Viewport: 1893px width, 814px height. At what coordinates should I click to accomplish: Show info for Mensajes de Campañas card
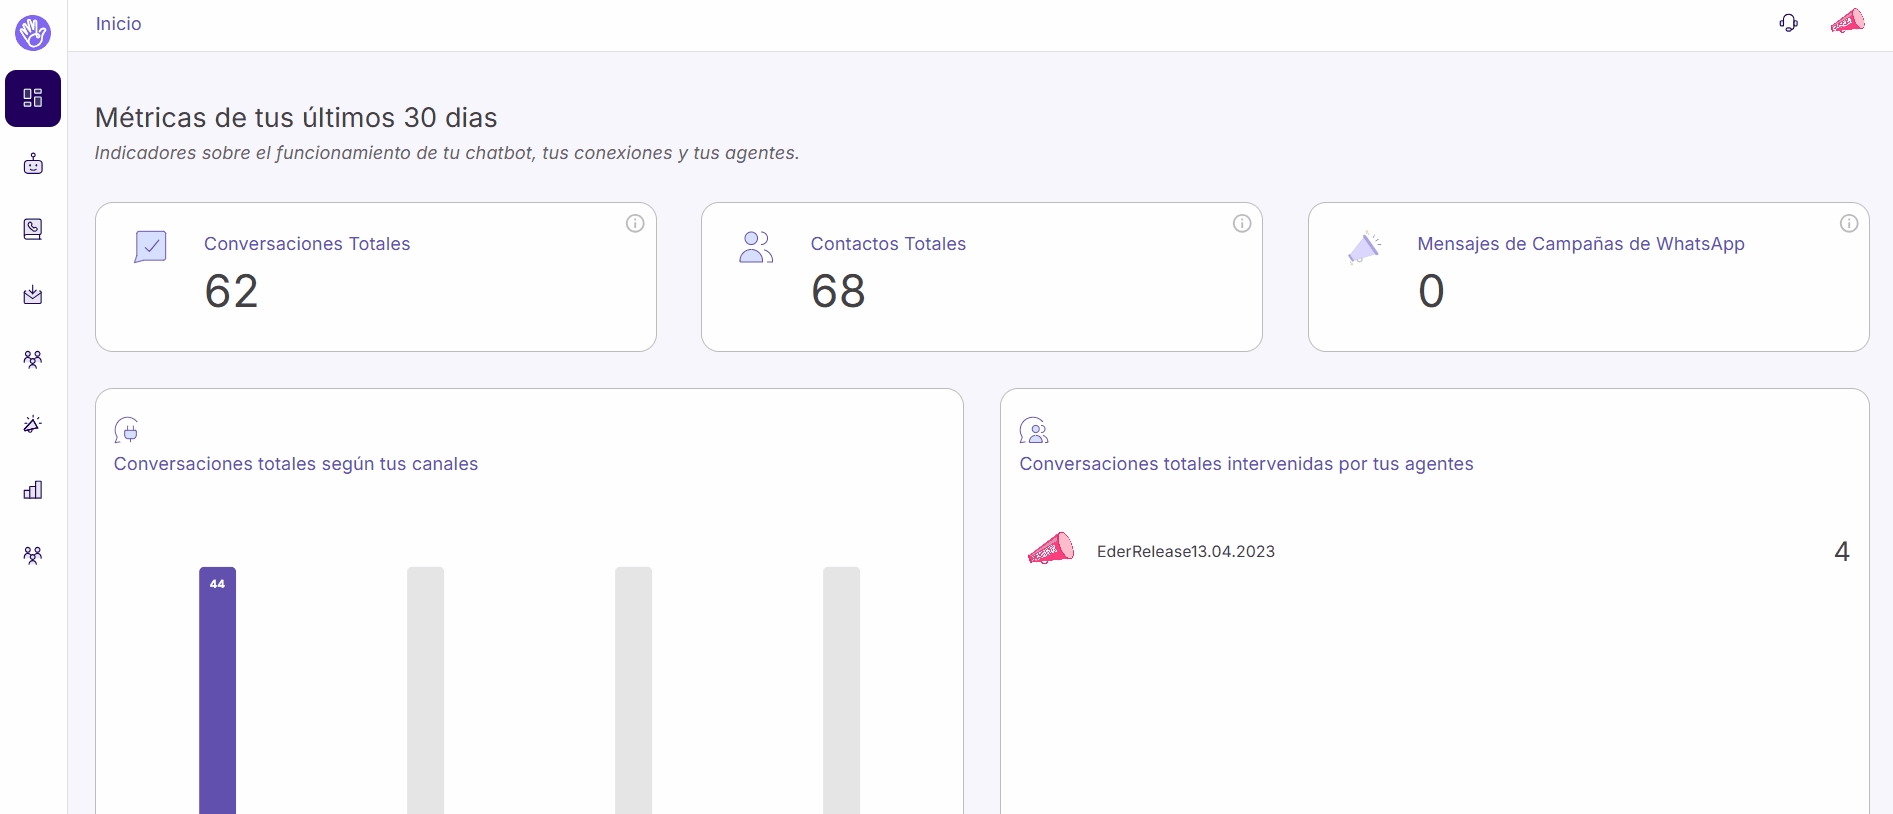pyautogui.click(x=1849, y=223)
